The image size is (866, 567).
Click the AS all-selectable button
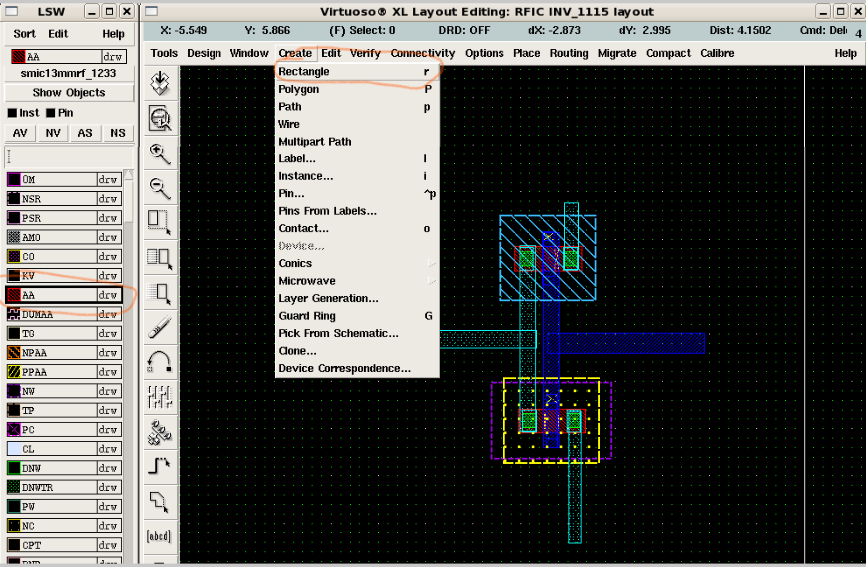pos(85,133)
